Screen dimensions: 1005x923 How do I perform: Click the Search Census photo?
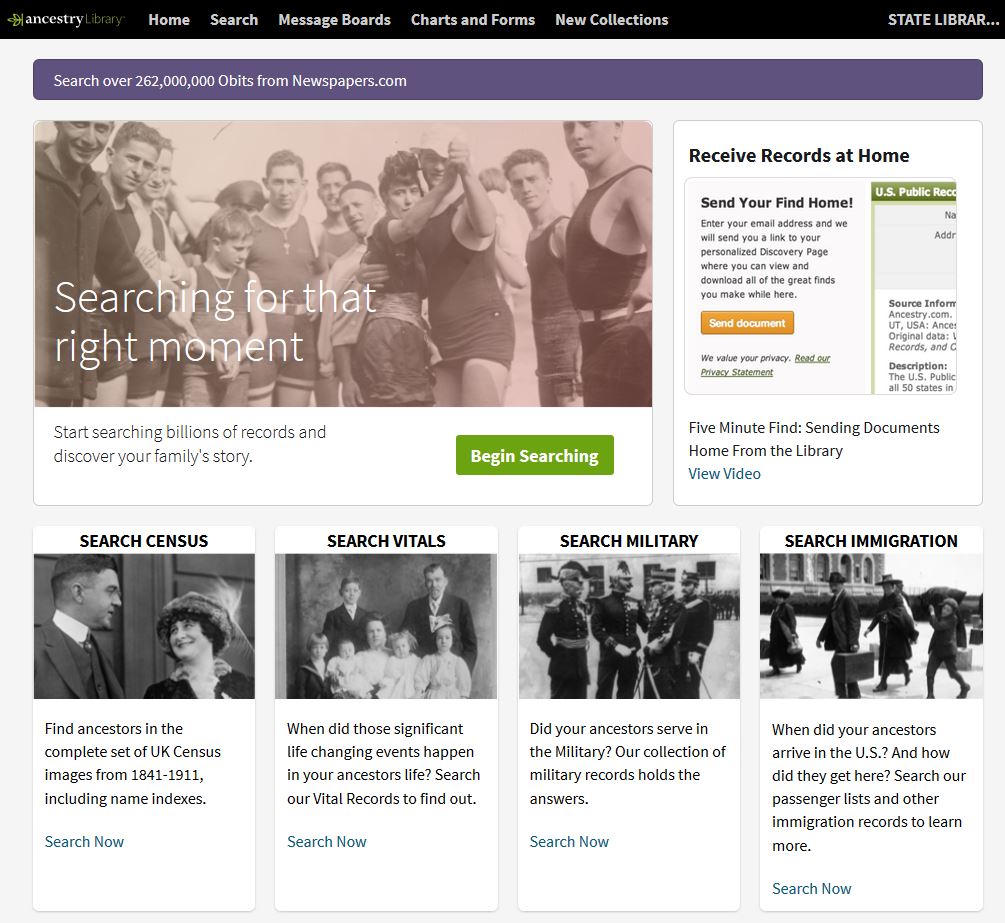pos(144,626)
